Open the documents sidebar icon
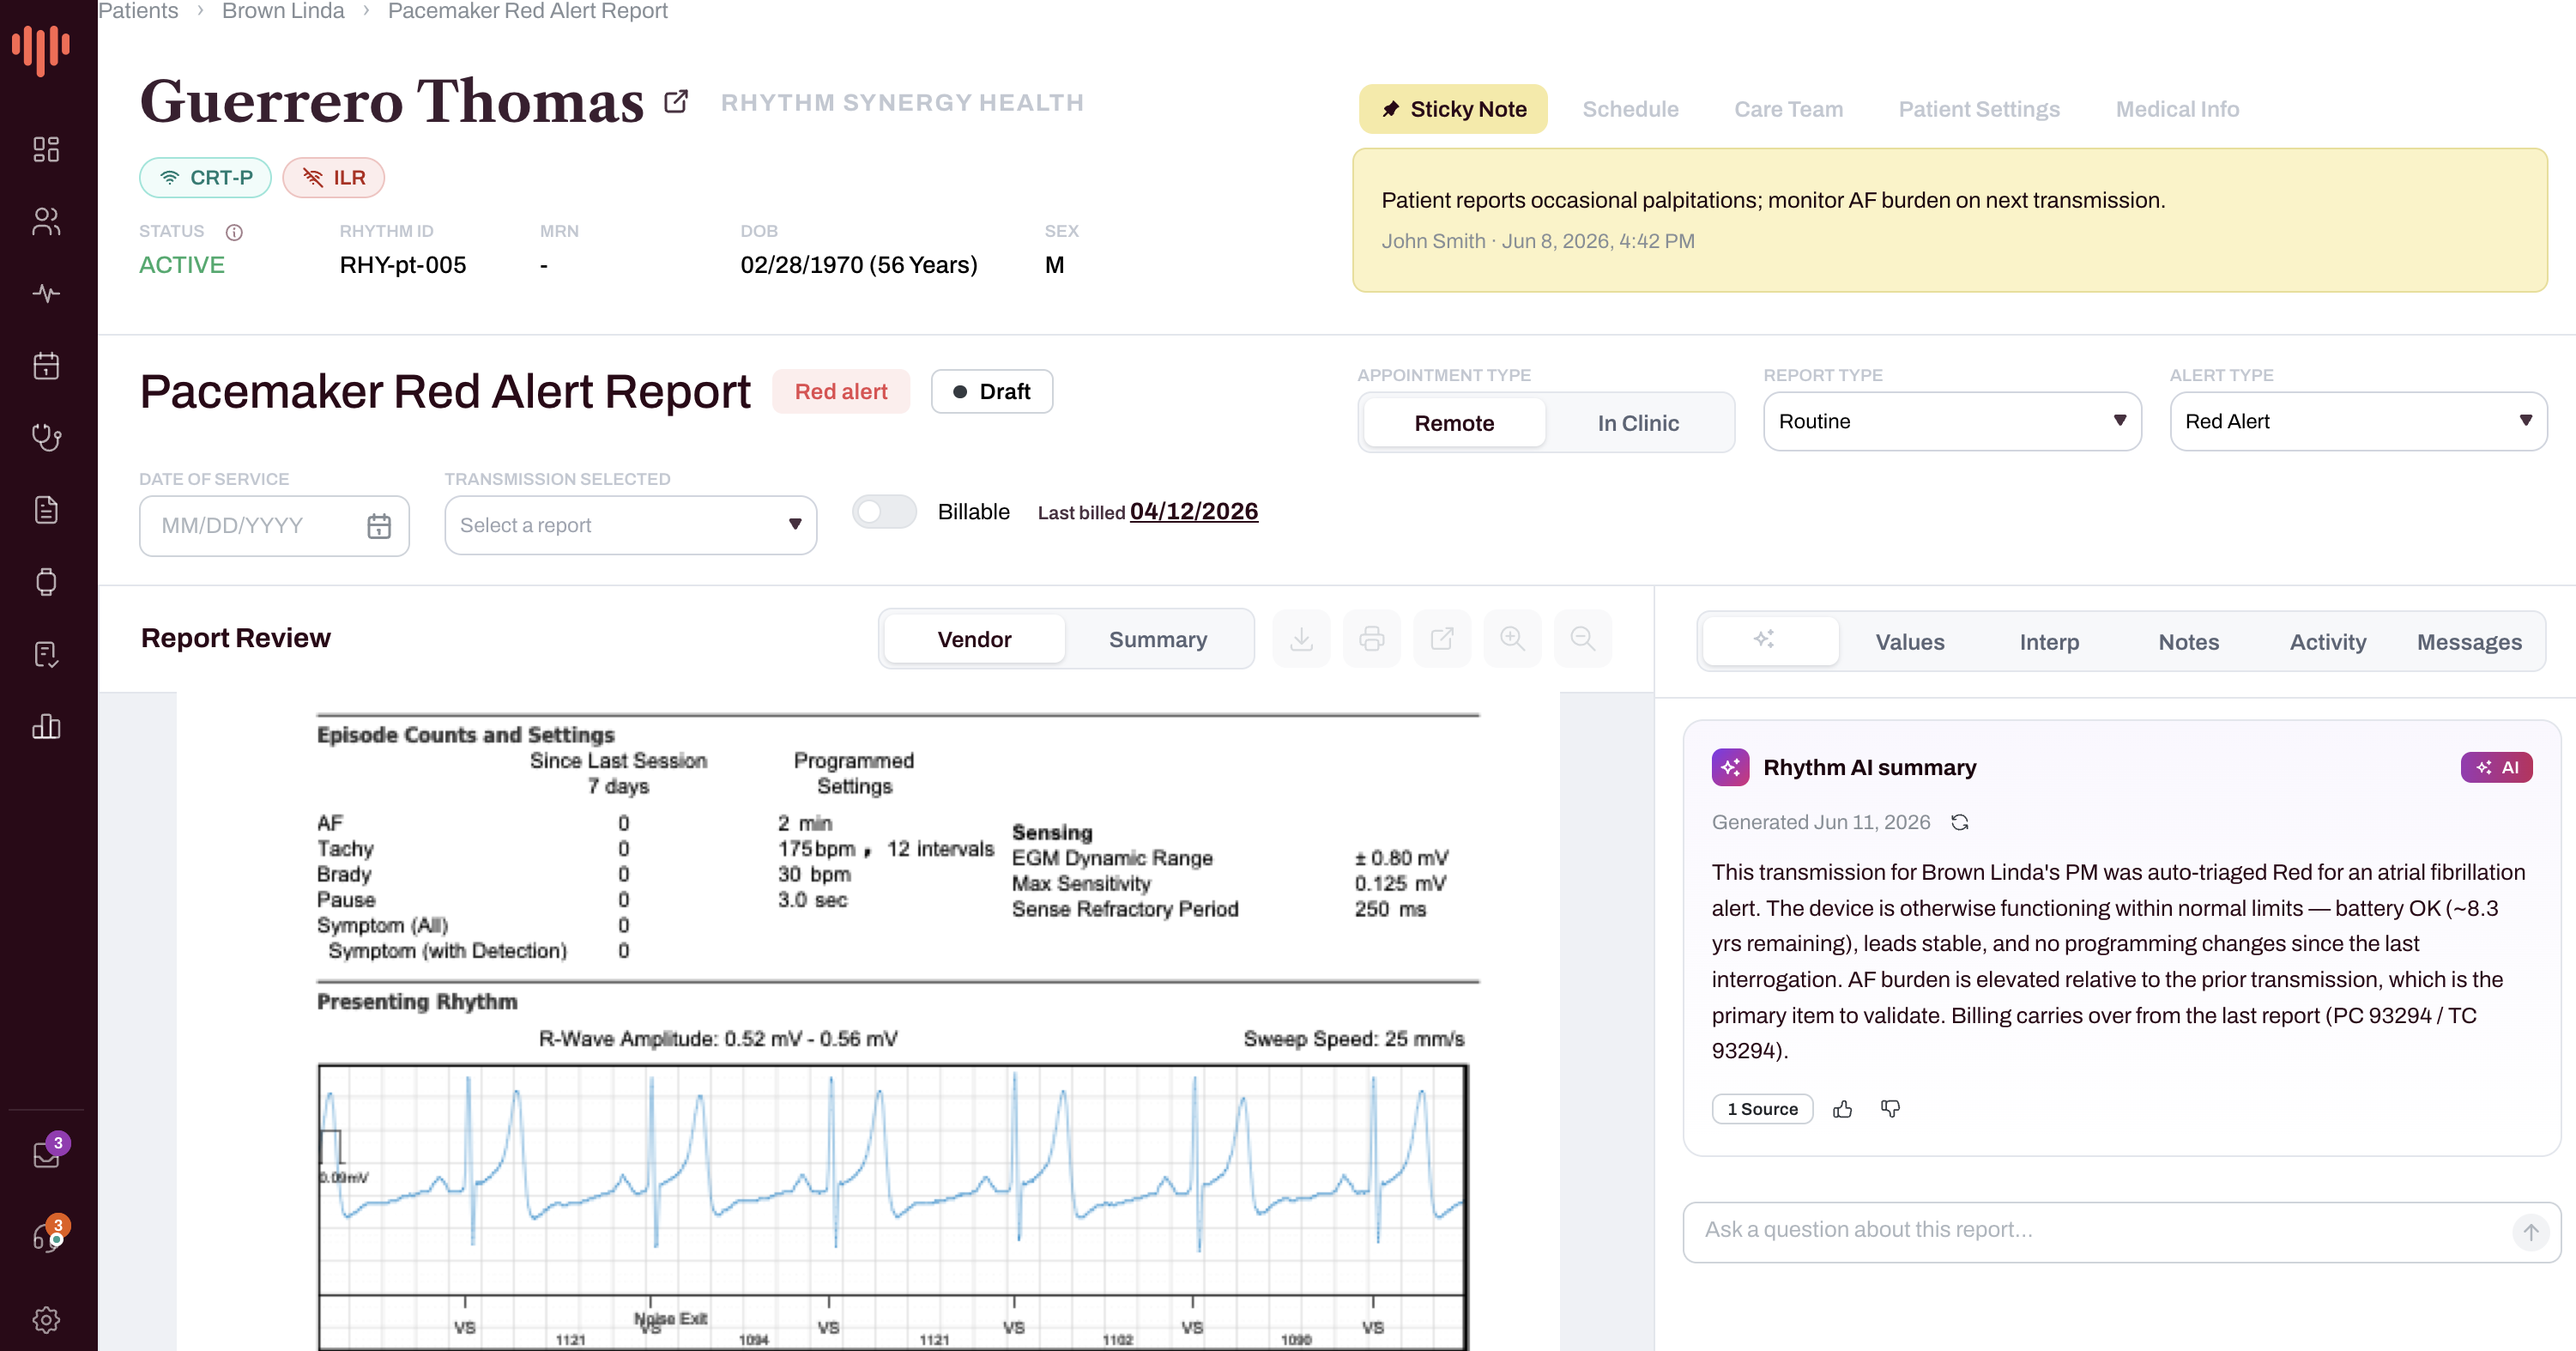 46,510
